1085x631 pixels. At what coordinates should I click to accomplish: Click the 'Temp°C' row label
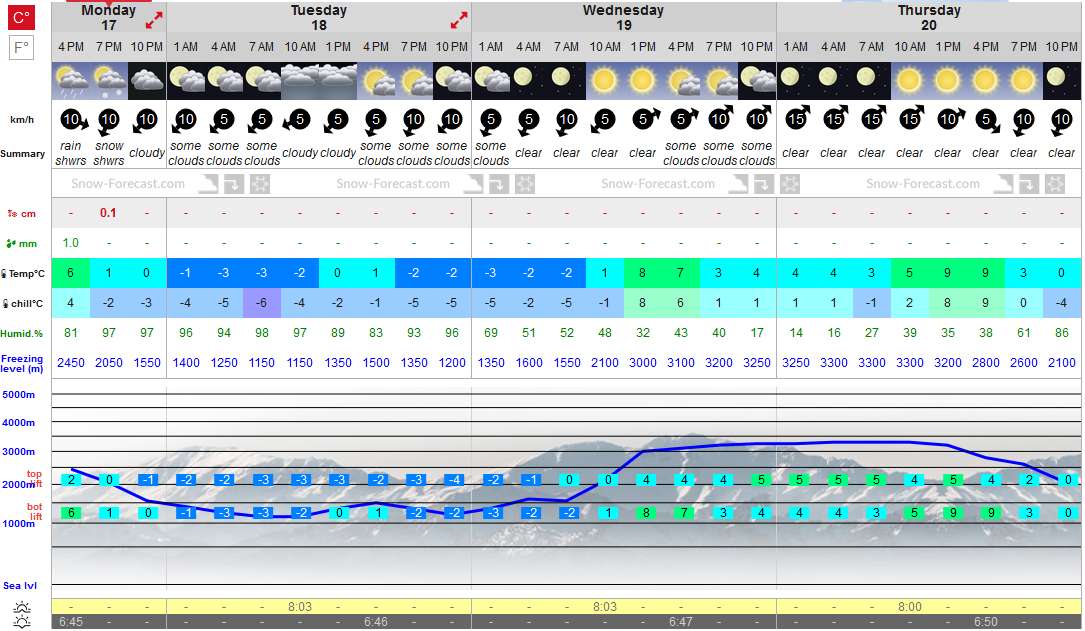point(23,274)
